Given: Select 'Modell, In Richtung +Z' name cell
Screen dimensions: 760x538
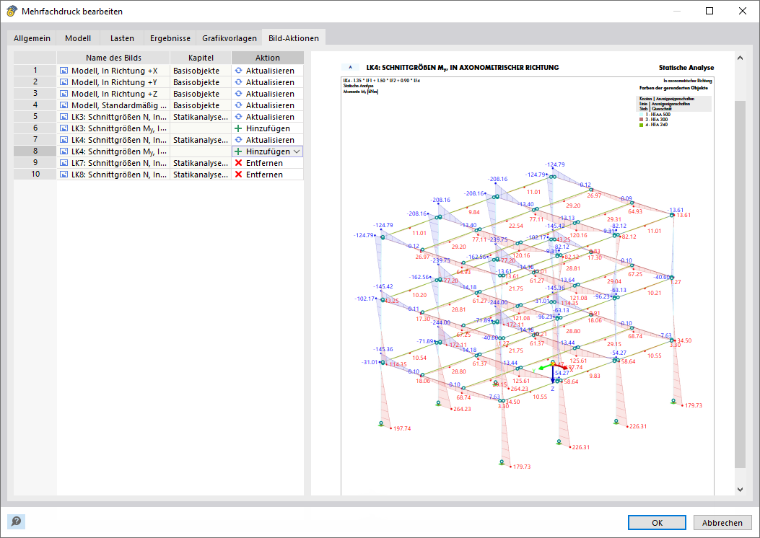Looking at the screenshot, I should coord(114,94).
